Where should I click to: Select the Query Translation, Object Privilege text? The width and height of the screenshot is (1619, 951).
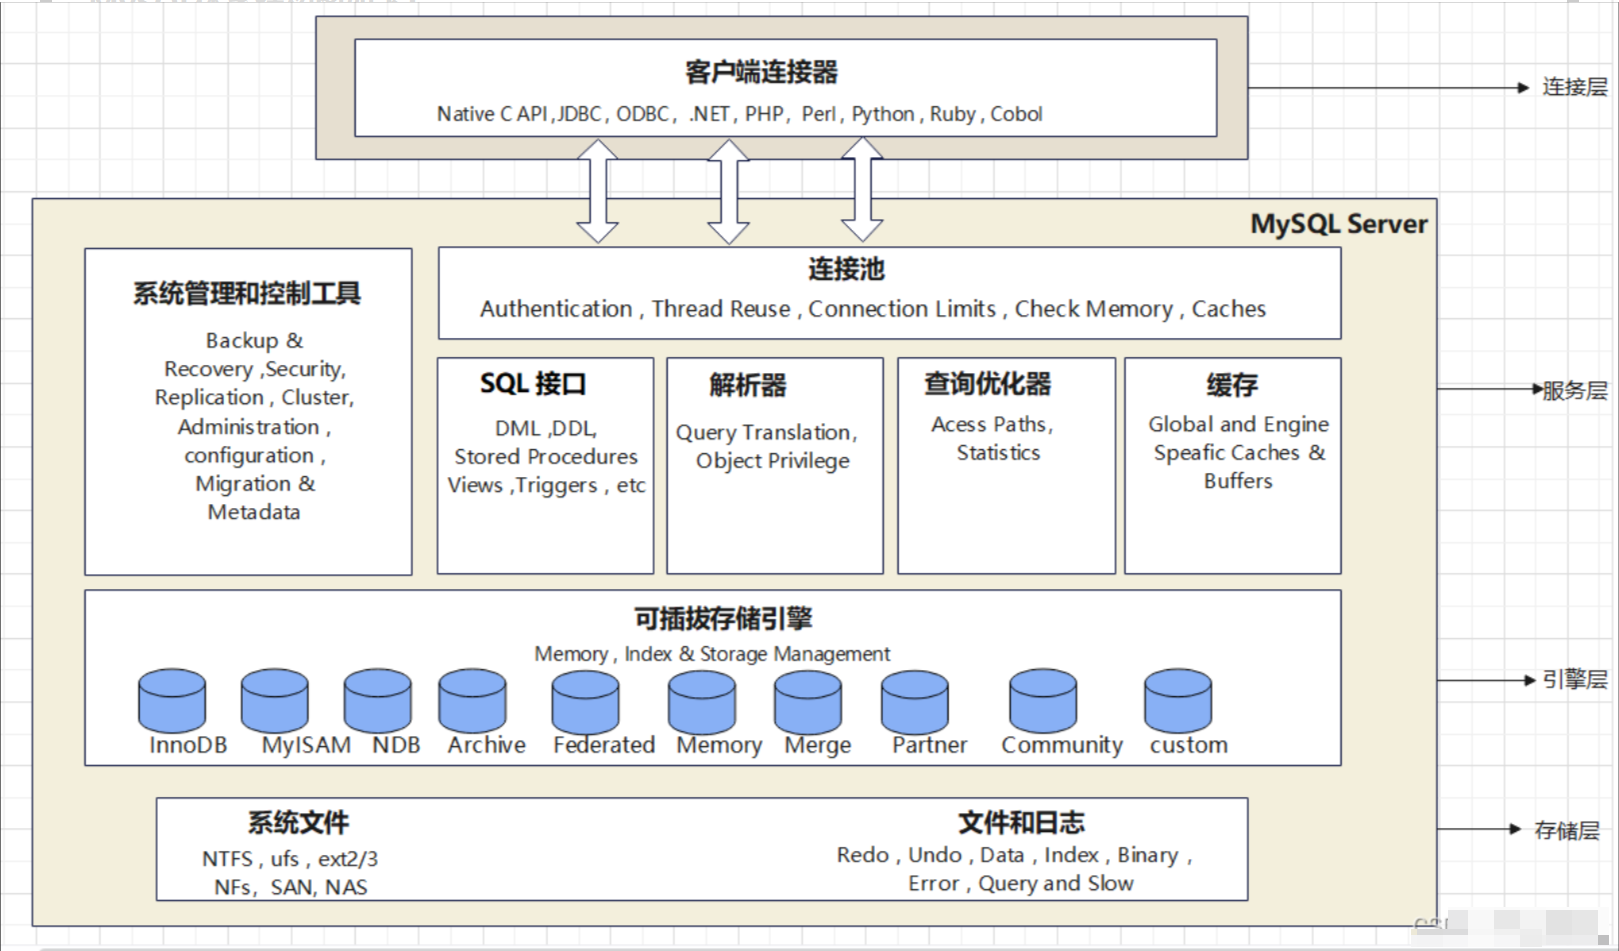click(x=767, y=446)
